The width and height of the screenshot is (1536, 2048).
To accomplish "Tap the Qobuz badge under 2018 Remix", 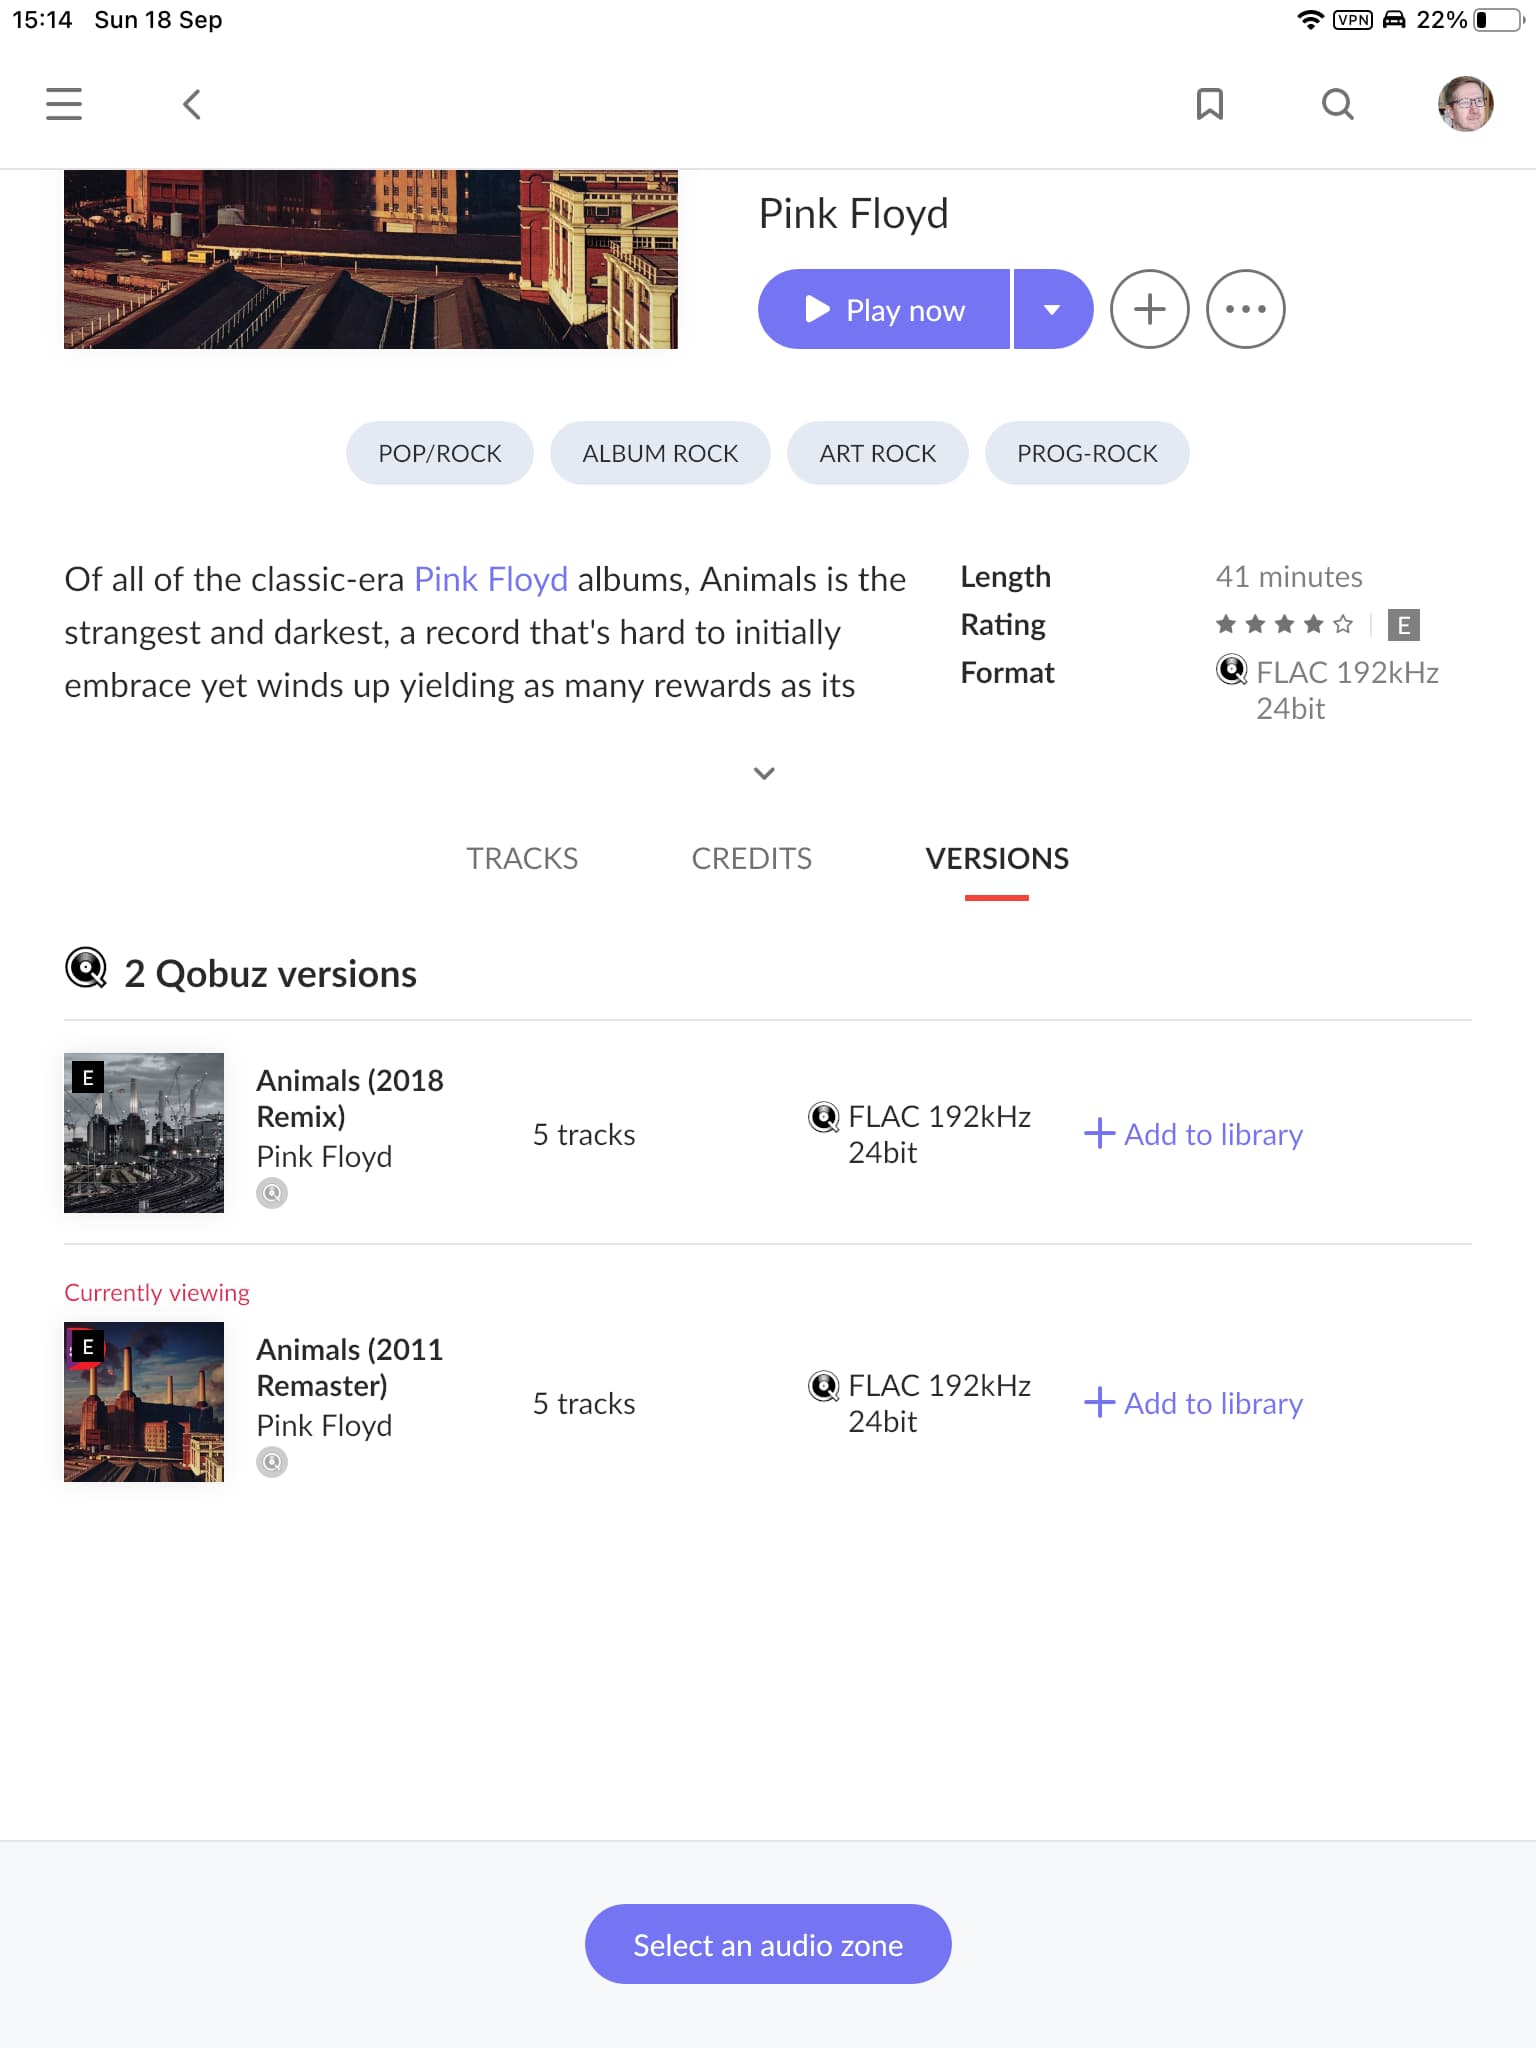I will click(272, 1193).
